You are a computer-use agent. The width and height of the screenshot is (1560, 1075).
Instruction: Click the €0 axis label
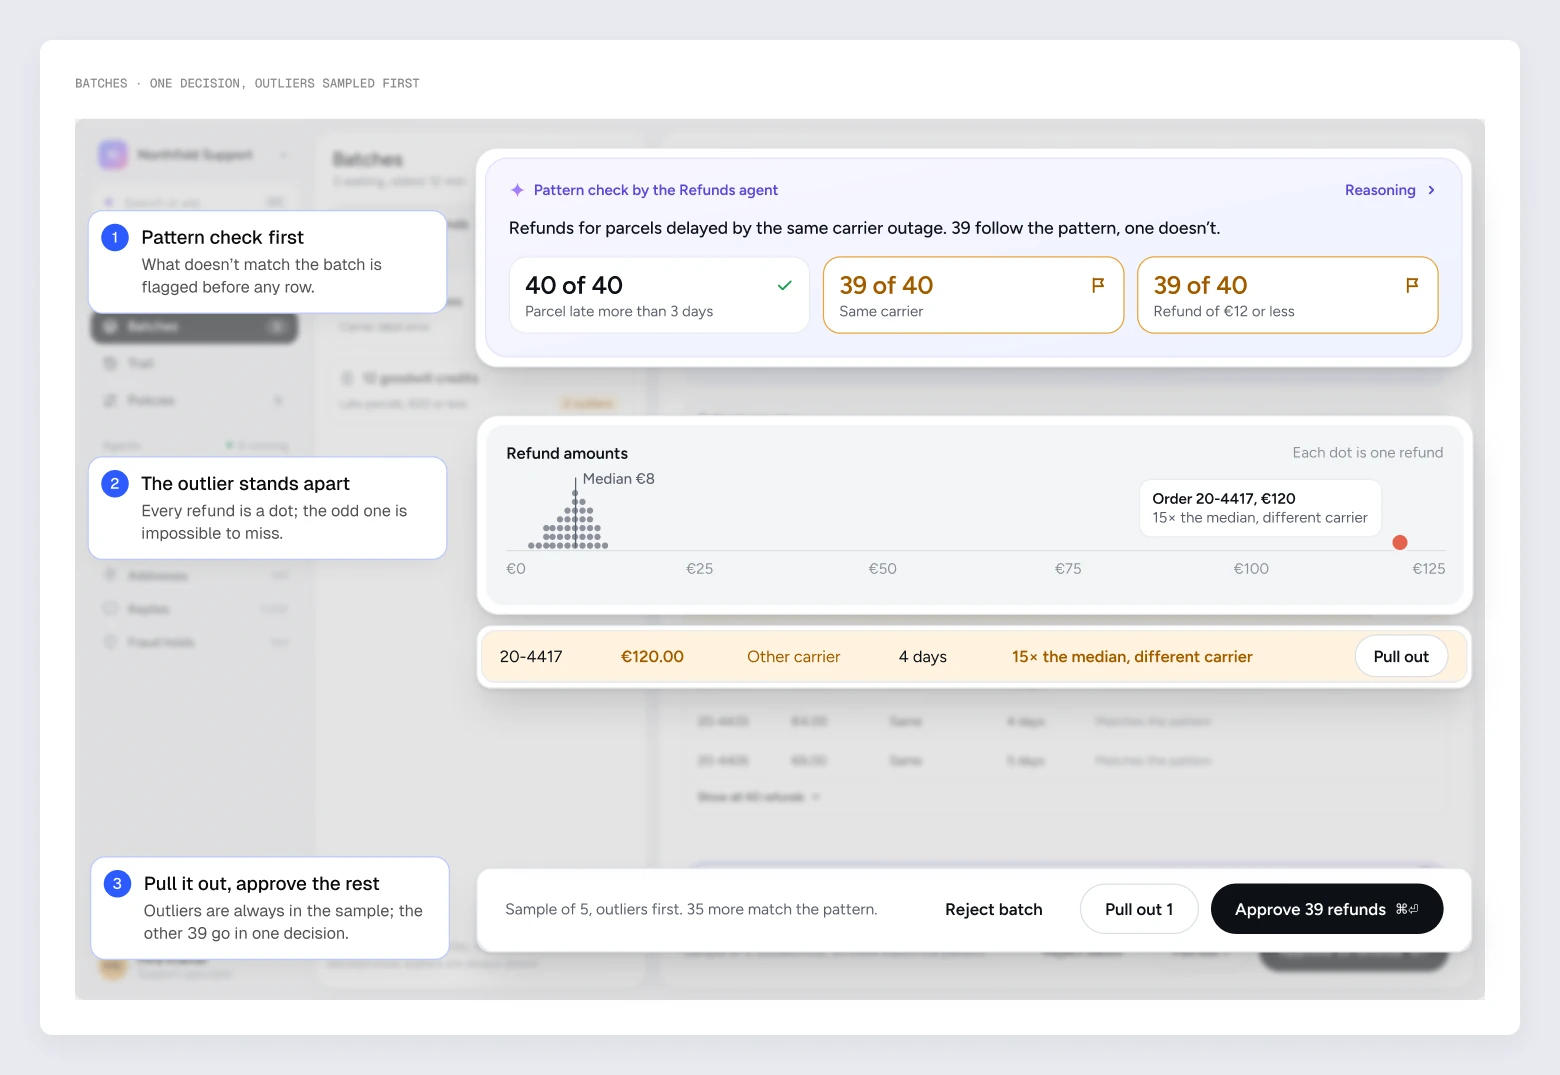(x=516, y=569)
